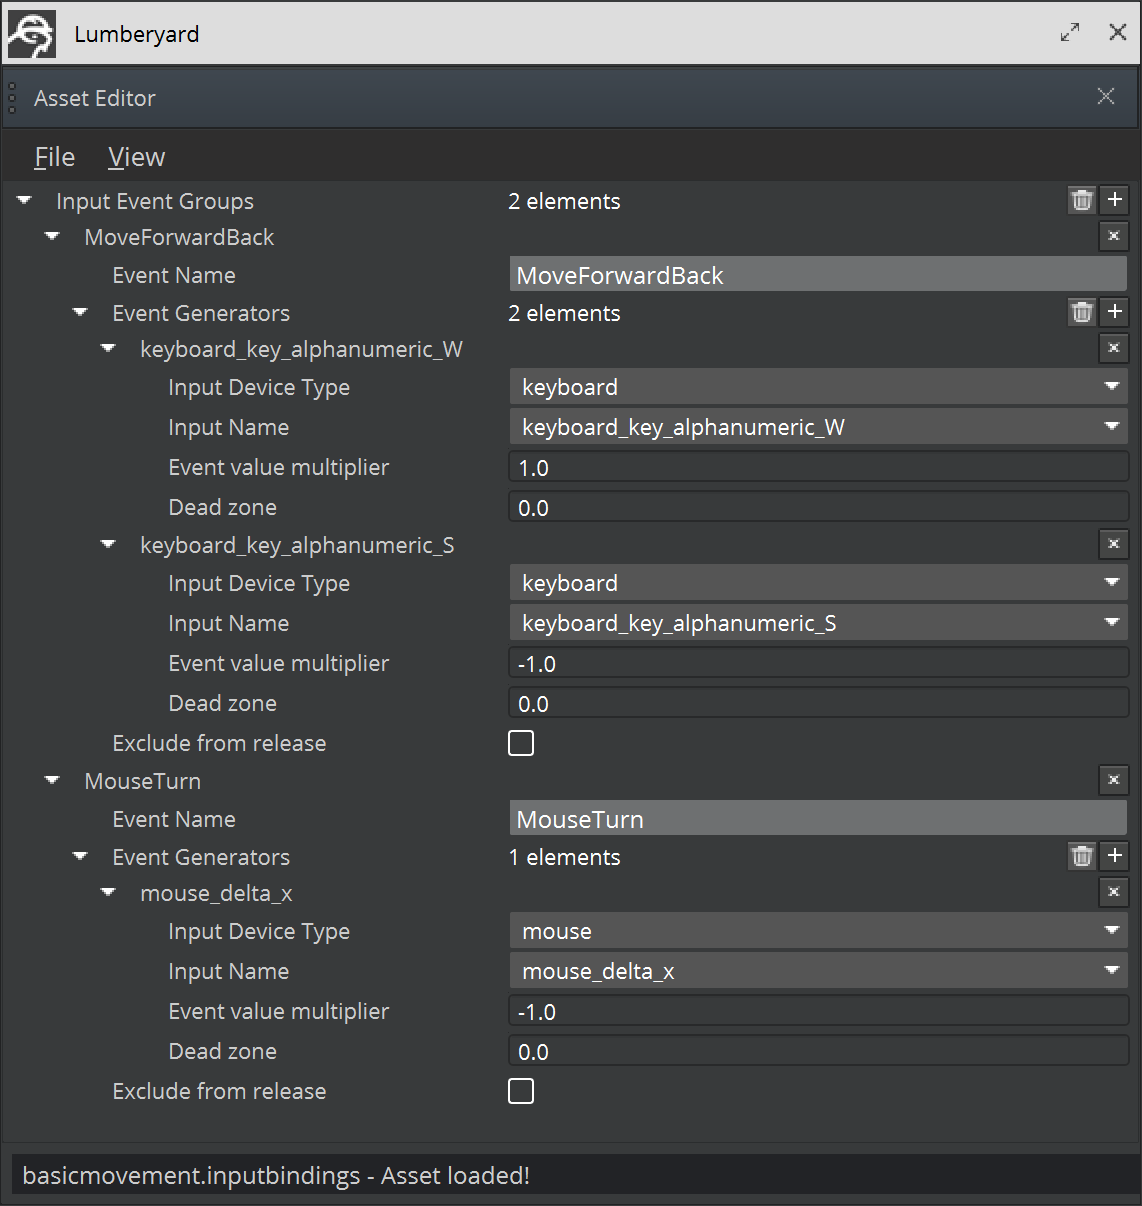Toggle Exclude from release for MouseTurn
This screenshot has height=1206, width=1142.
click(521, 1091)
